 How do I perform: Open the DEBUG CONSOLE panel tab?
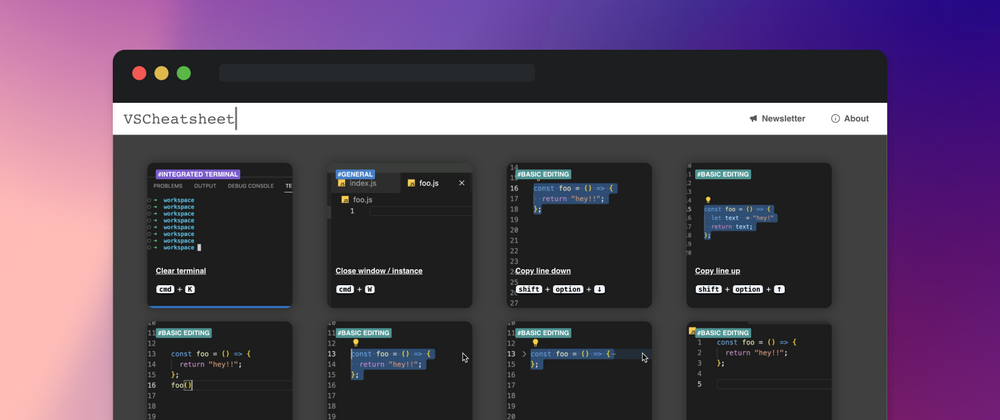[x=250, y=186]
